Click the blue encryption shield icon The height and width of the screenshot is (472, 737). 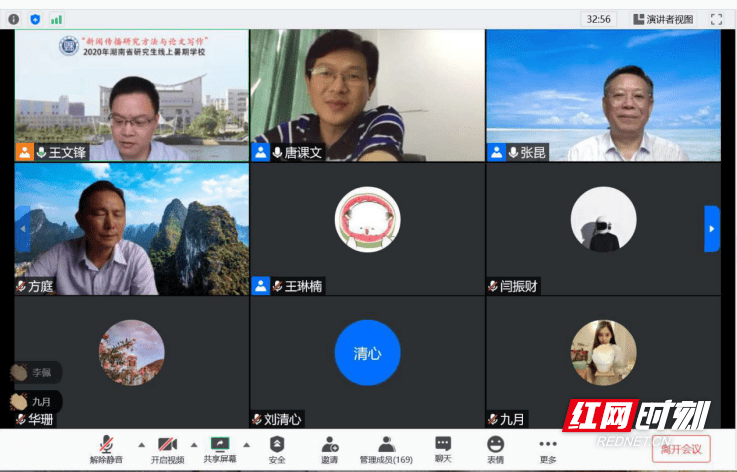click(x=35, y=19)
